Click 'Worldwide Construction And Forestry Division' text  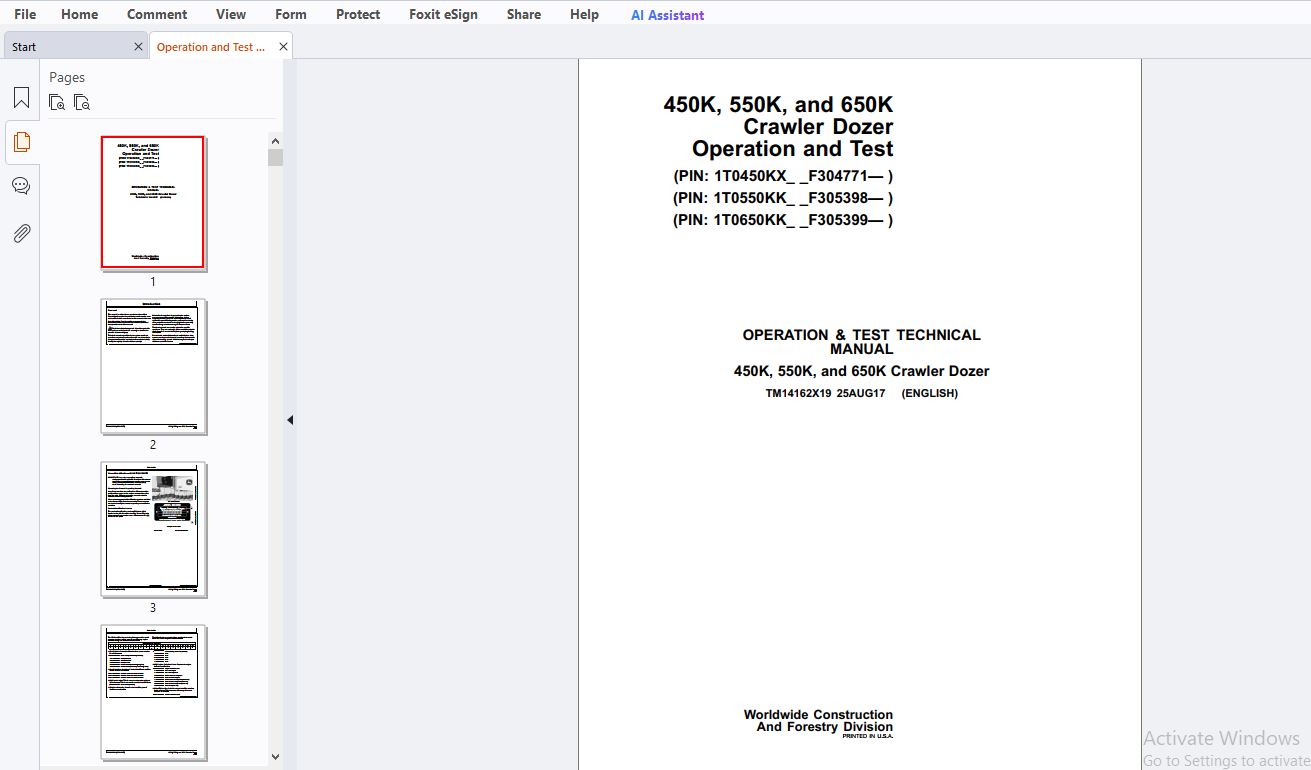(818, 721)
